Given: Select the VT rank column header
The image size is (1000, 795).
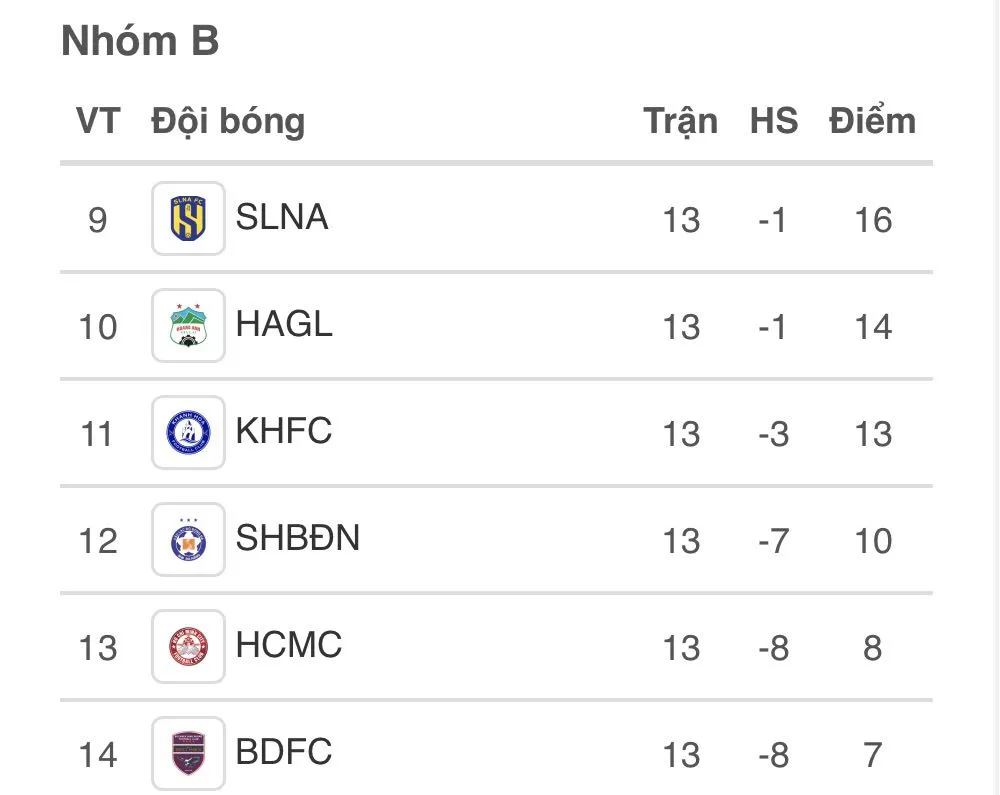Looking at the screenshot, I should pyautogui.click(x=98, y=120).
